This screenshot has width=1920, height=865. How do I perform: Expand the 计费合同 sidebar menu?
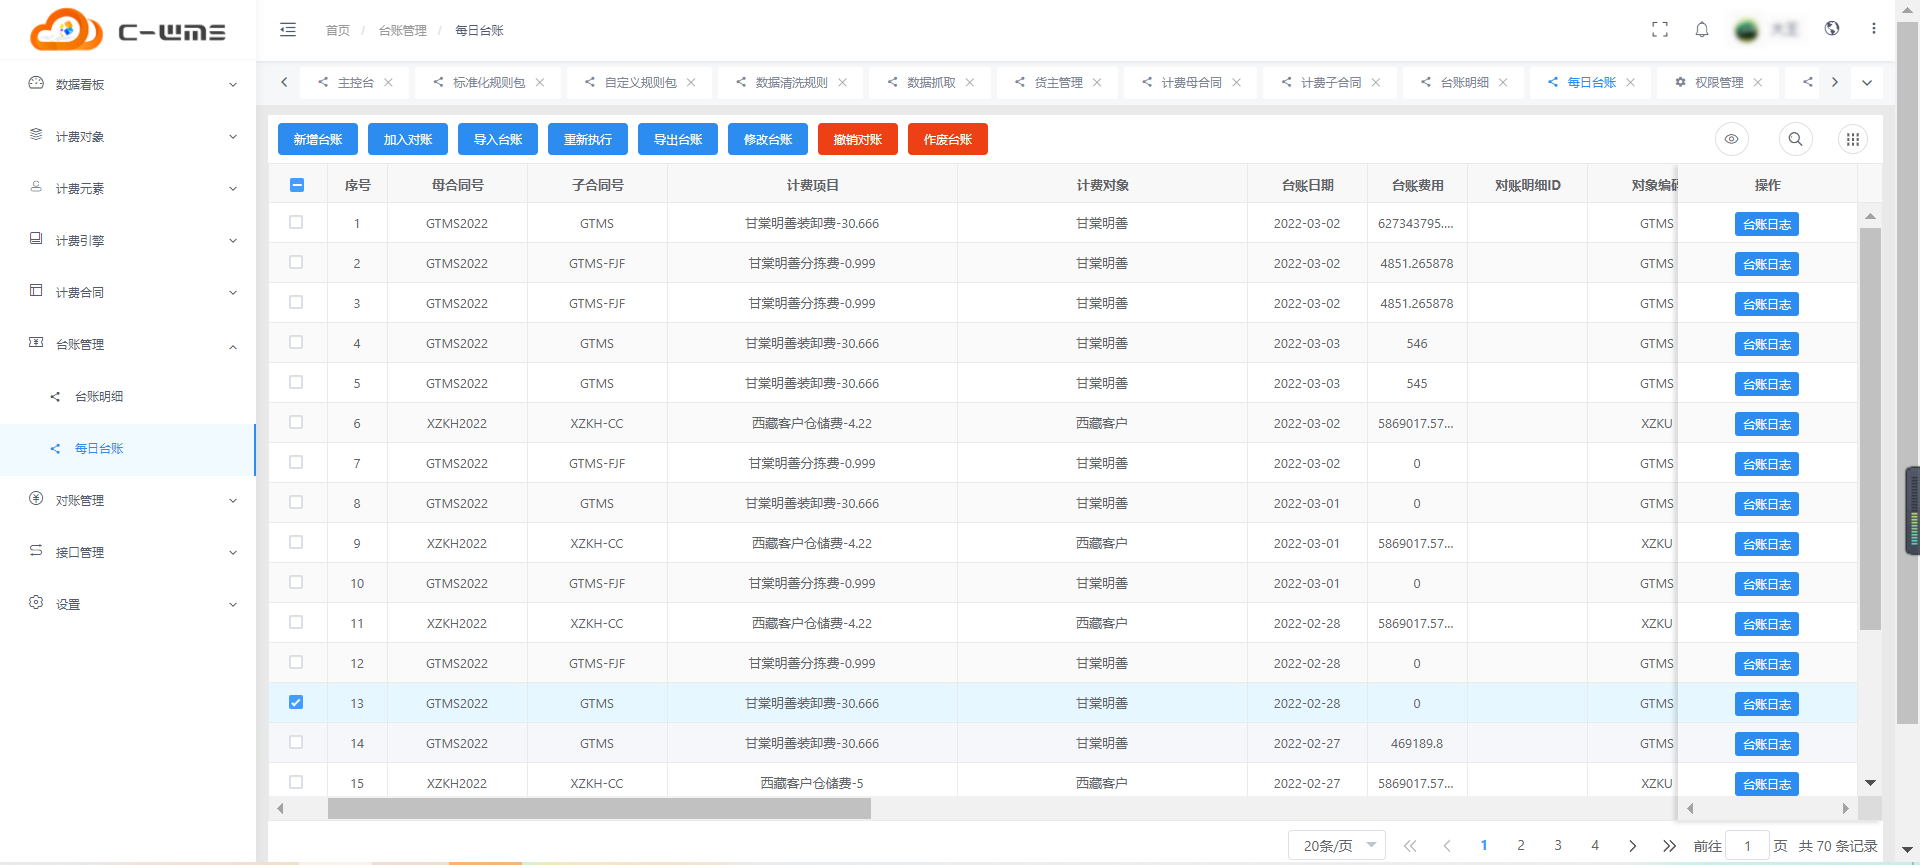click(x=128, y=292)
